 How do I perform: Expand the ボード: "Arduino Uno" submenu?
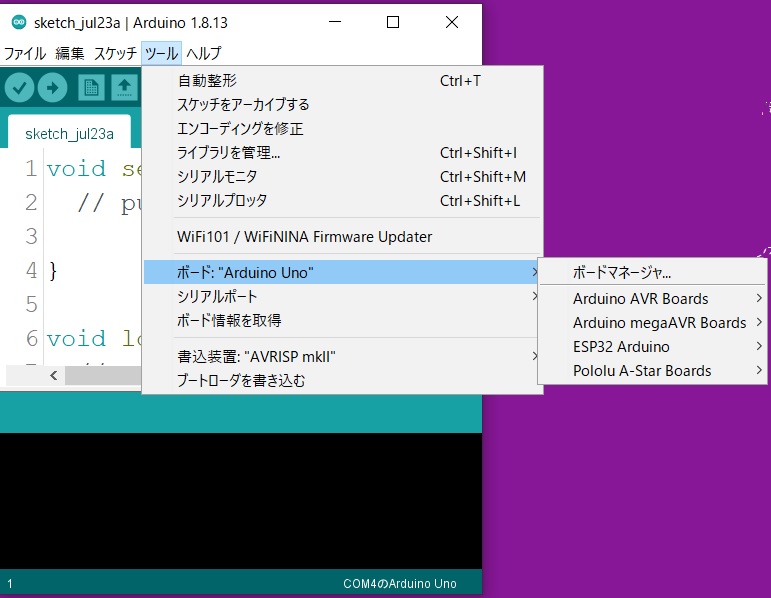(343, 272)
